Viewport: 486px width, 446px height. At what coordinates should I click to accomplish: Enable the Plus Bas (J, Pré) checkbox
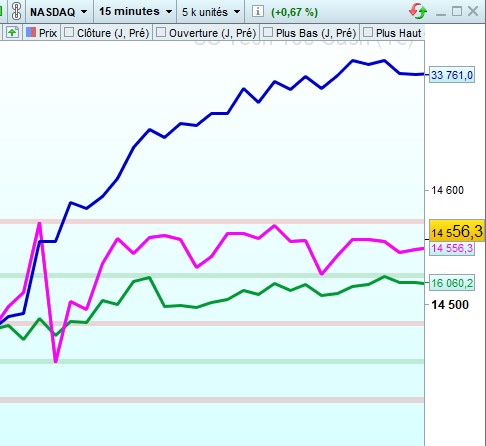268,32
